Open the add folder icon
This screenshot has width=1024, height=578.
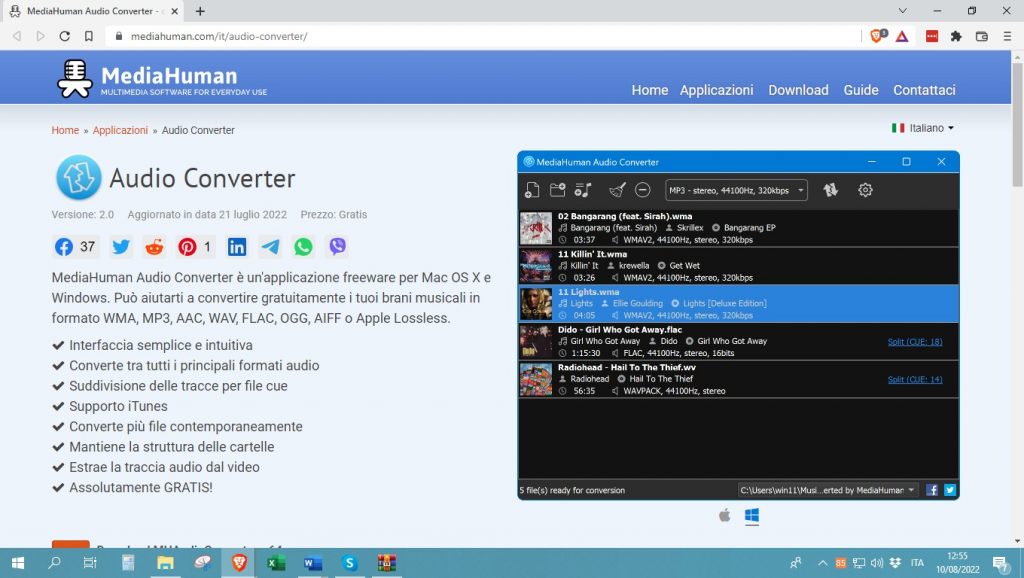click(558, 189)
